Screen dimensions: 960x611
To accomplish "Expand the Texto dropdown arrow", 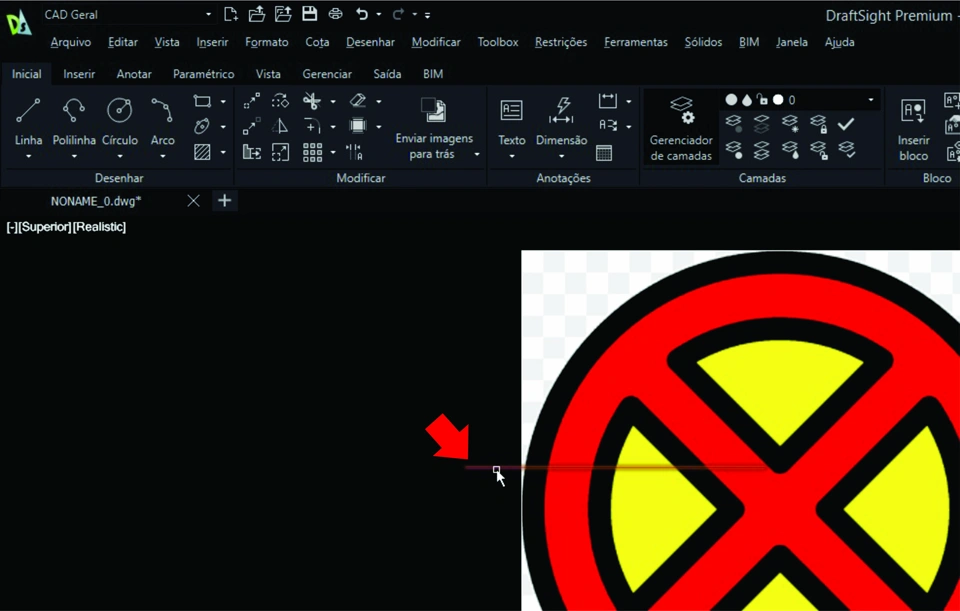I will click(x=511, y=157).
